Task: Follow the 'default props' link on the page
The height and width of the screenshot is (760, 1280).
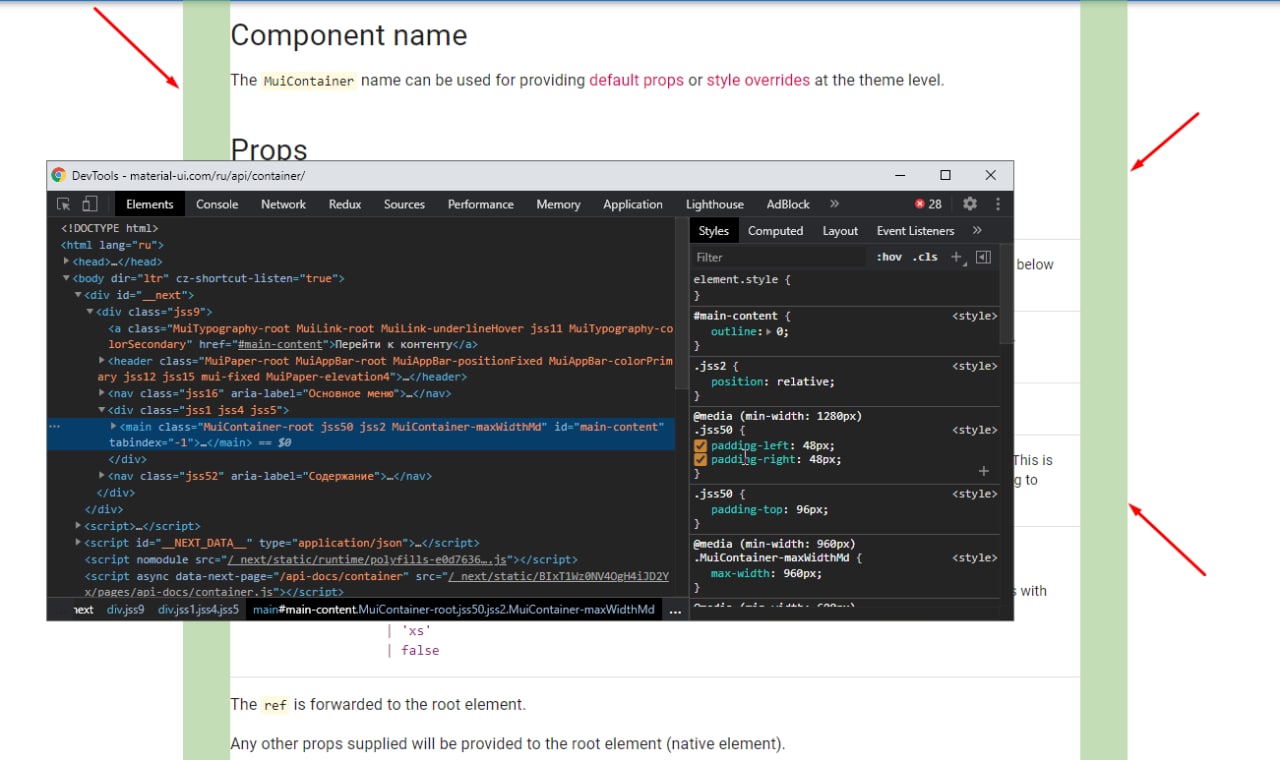Action: (x=636, y=80)
